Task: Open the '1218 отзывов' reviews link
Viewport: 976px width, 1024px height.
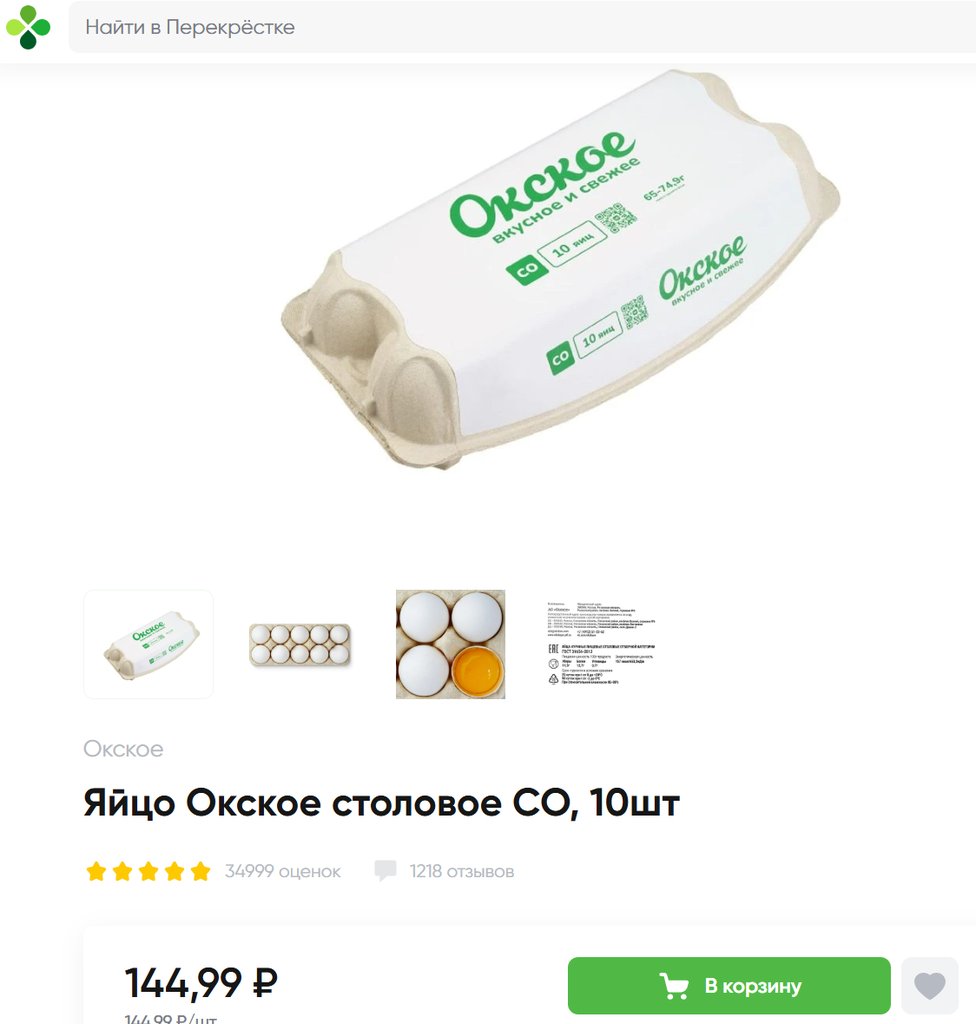Action: (462, 871)
